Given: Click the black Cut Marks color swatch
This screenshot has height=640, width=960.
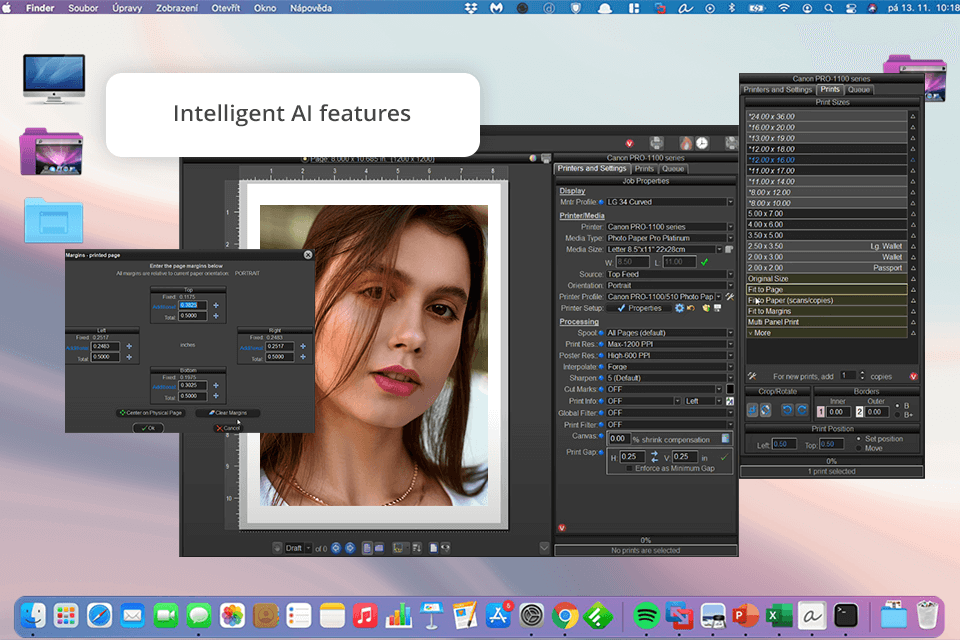Looking at the screenshot, I should (731, 389).
